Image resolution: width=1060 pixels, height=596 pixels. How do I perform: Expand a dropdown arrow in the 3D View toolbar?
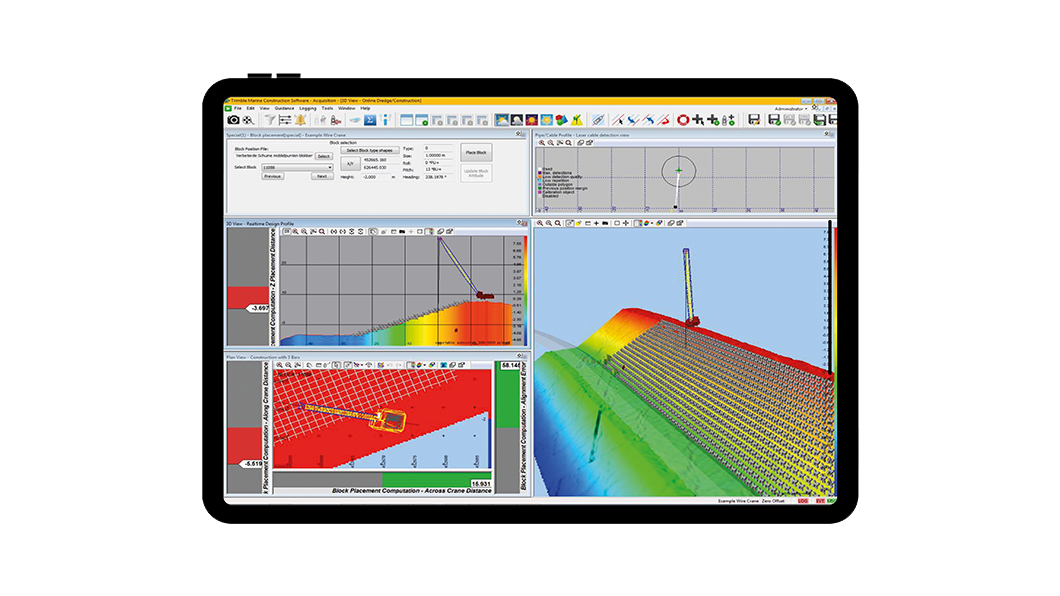tap(431, 231)
